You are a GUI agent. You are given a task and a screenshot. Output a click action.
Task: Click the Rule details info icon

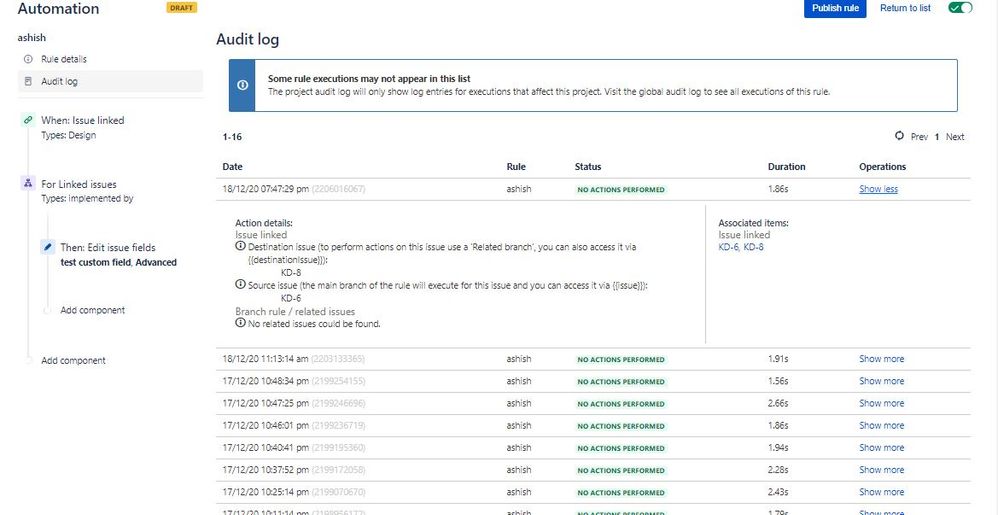point(27,59)
